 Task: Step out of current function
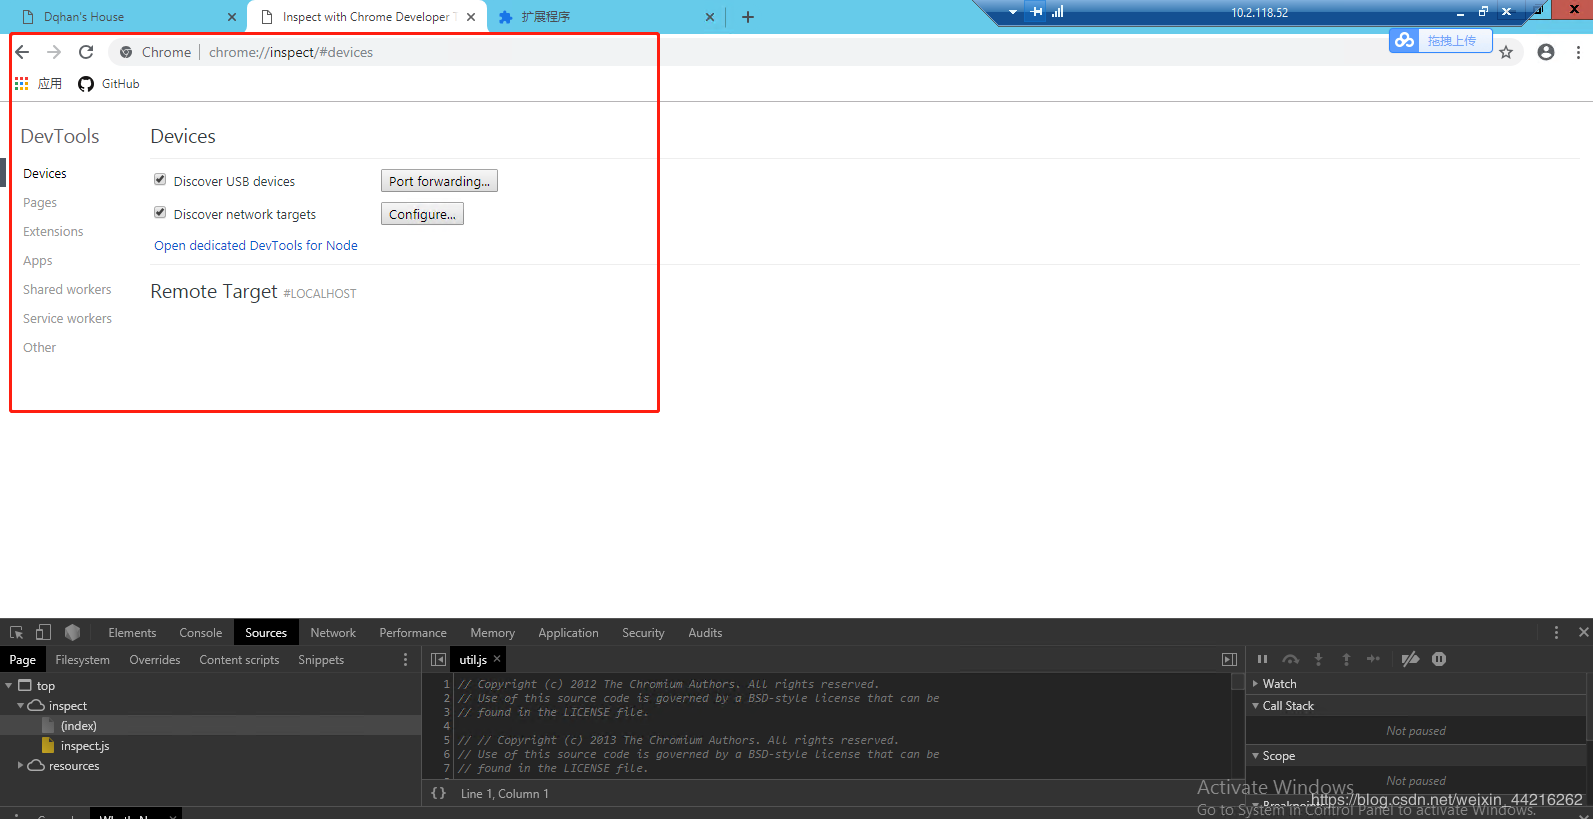[1346, 659]
